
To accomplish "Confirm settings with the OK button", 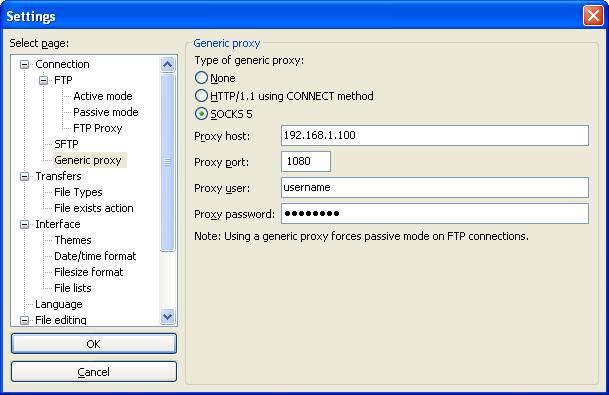I will (94, 343).
